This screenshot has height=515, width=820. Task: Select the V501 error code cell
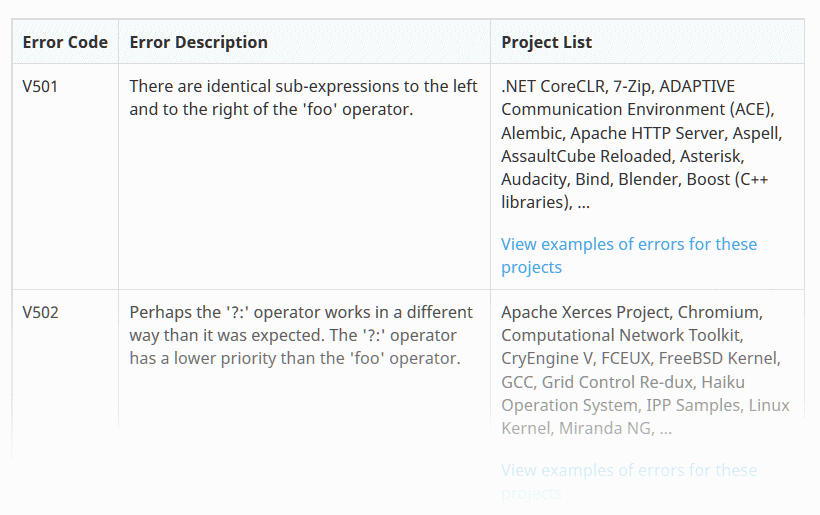point(41,86)
